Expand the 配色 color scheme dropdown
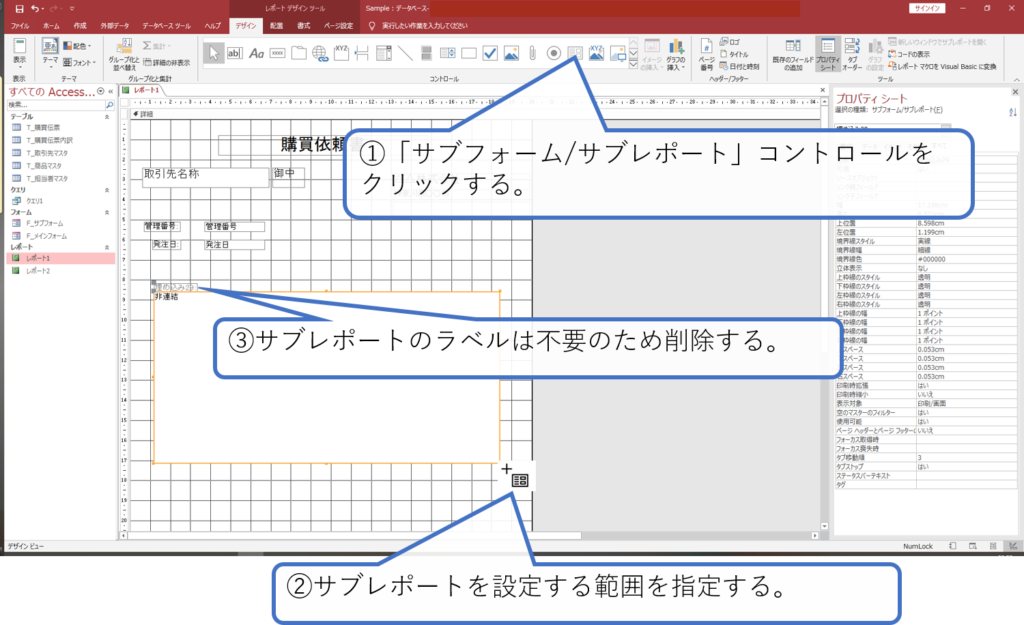 [79, 46]
